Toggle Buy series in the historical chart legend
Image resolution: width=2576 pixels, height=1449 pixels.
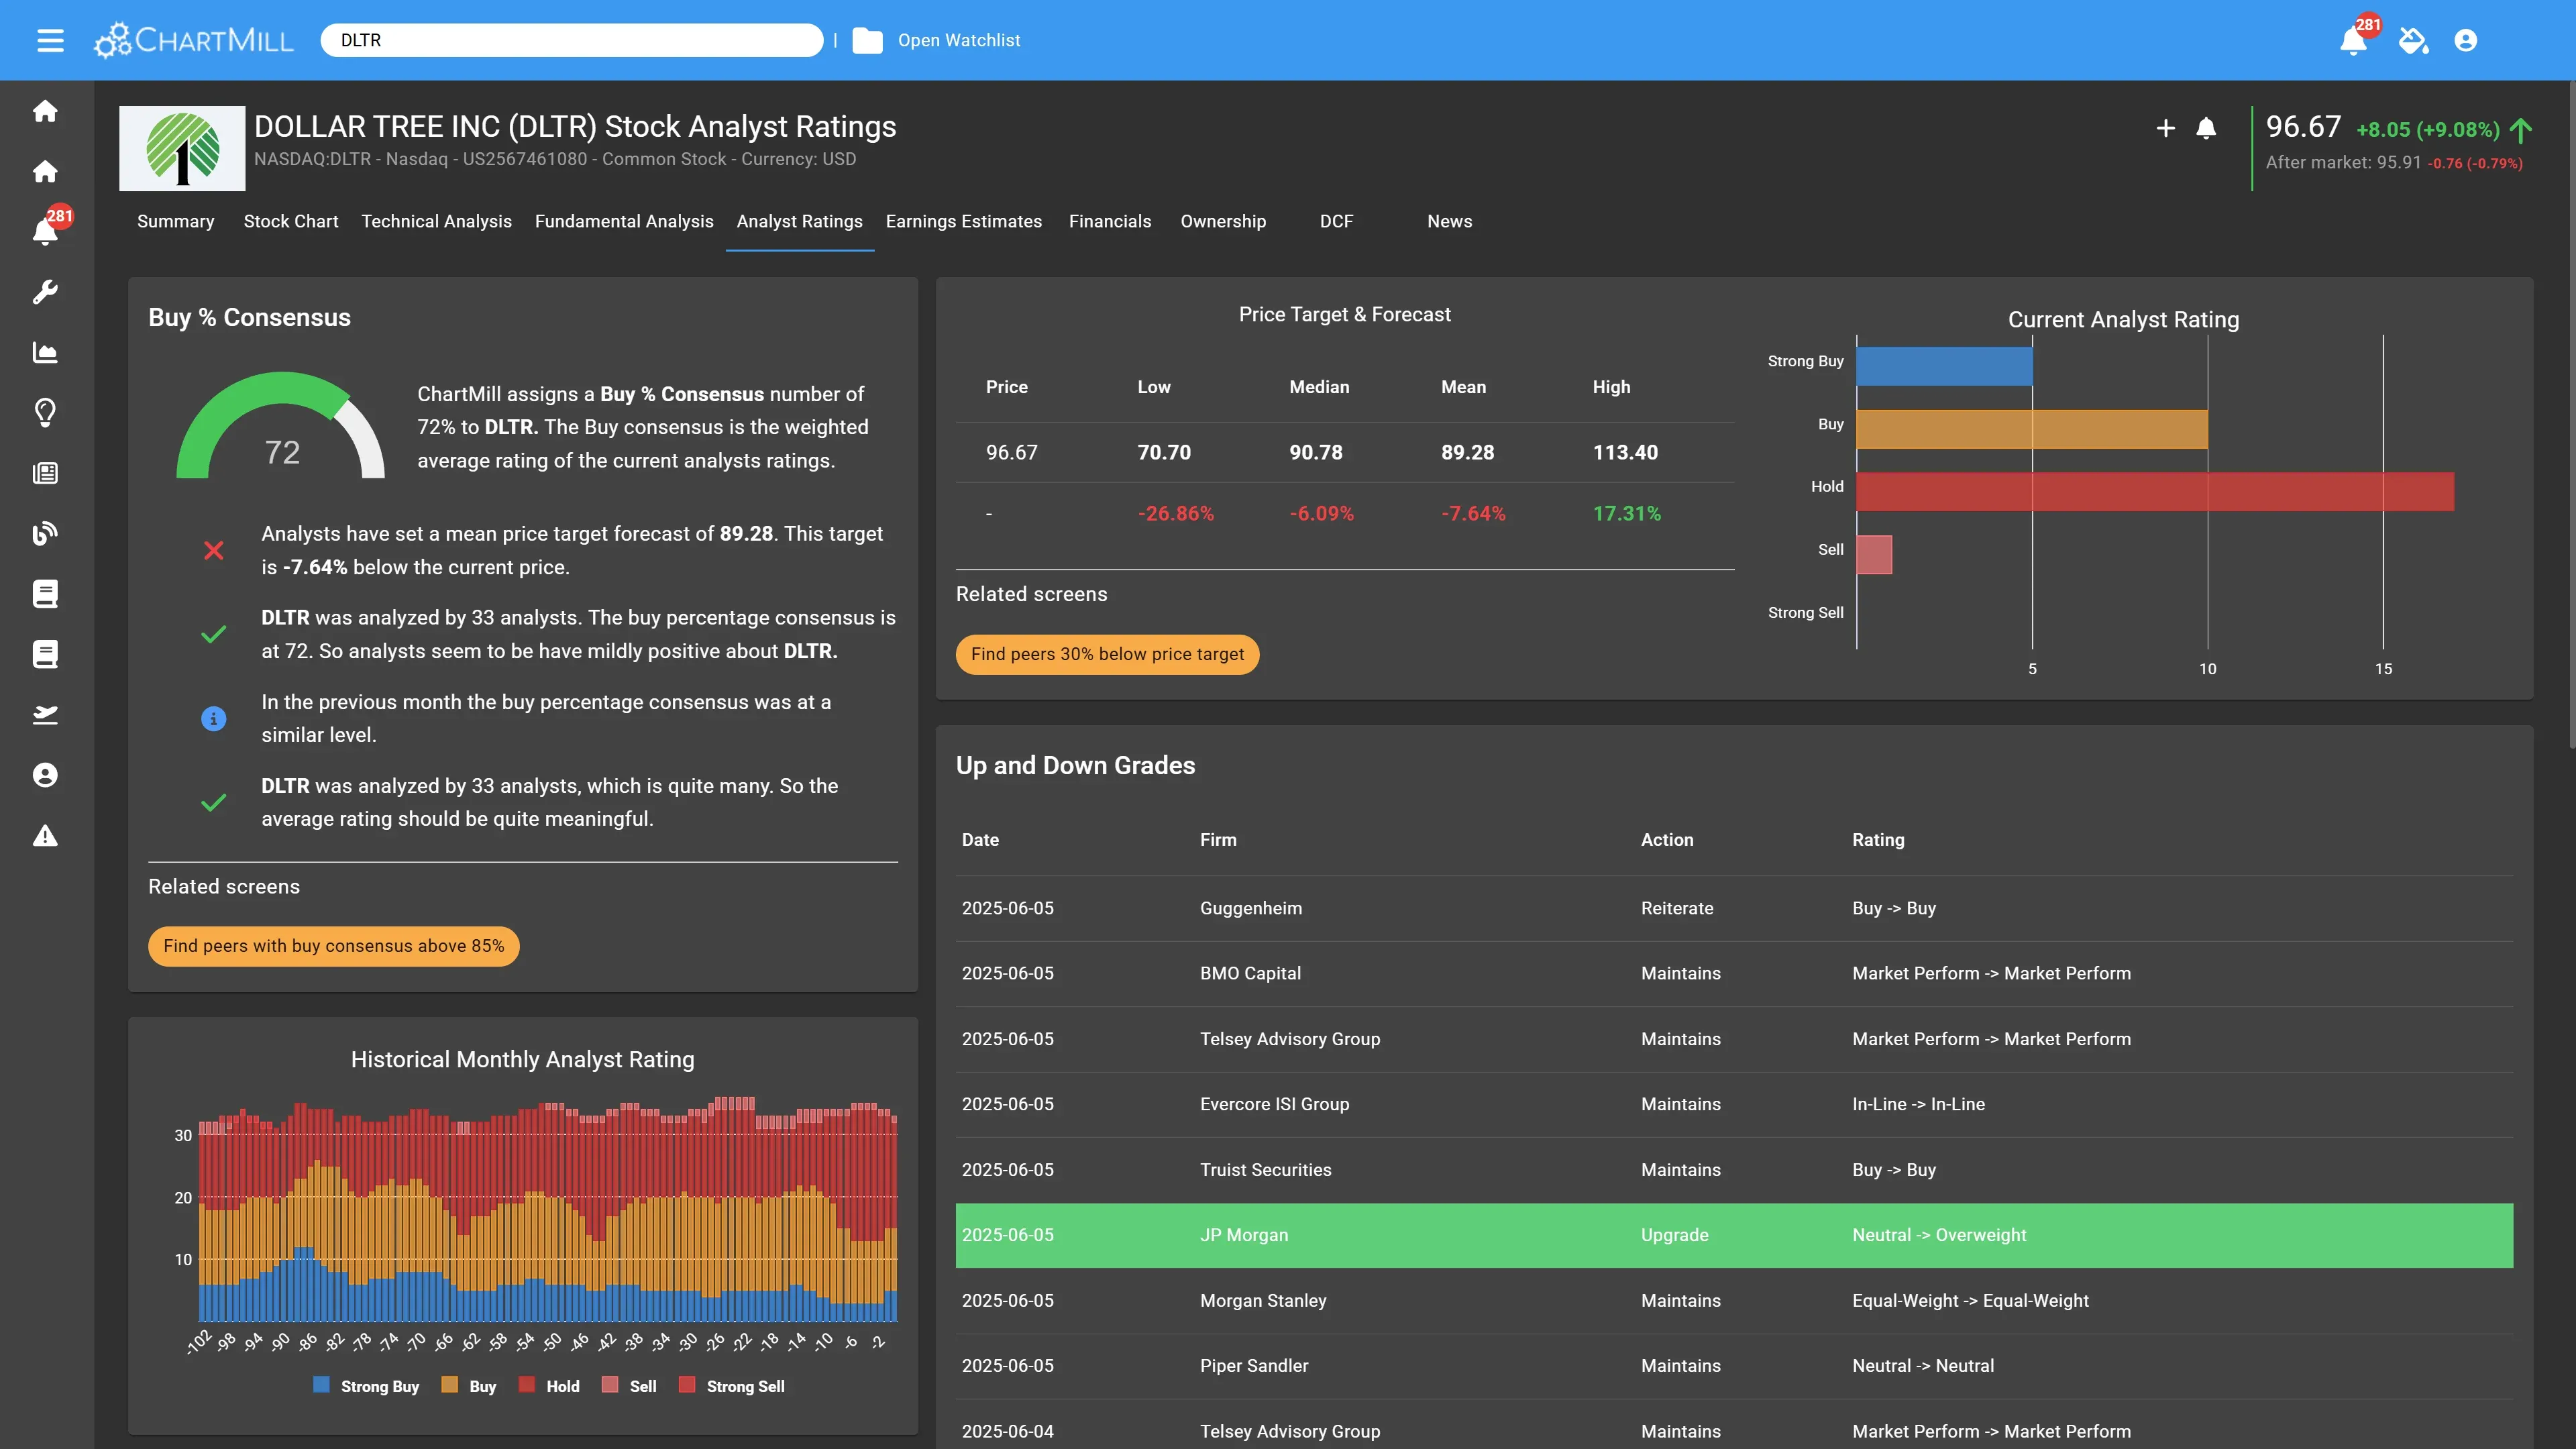pyautogui.click(x=469, y=1385)
